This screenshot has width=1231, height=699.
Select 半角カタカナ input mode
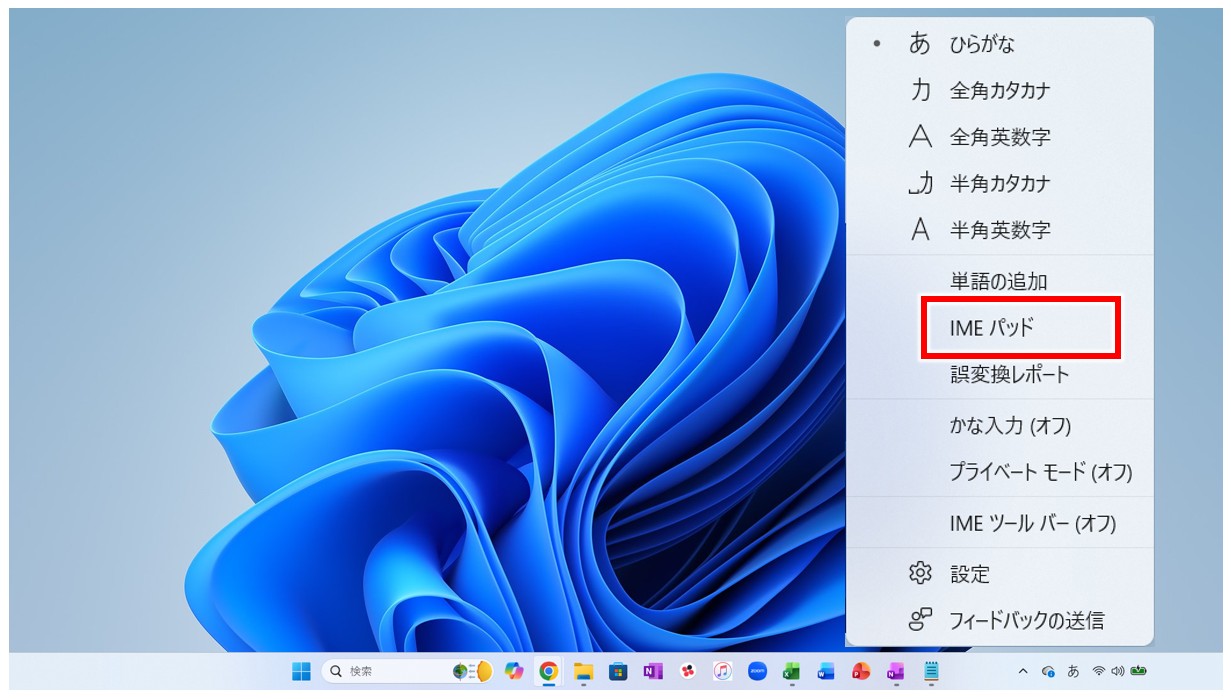tap(999, 184)
